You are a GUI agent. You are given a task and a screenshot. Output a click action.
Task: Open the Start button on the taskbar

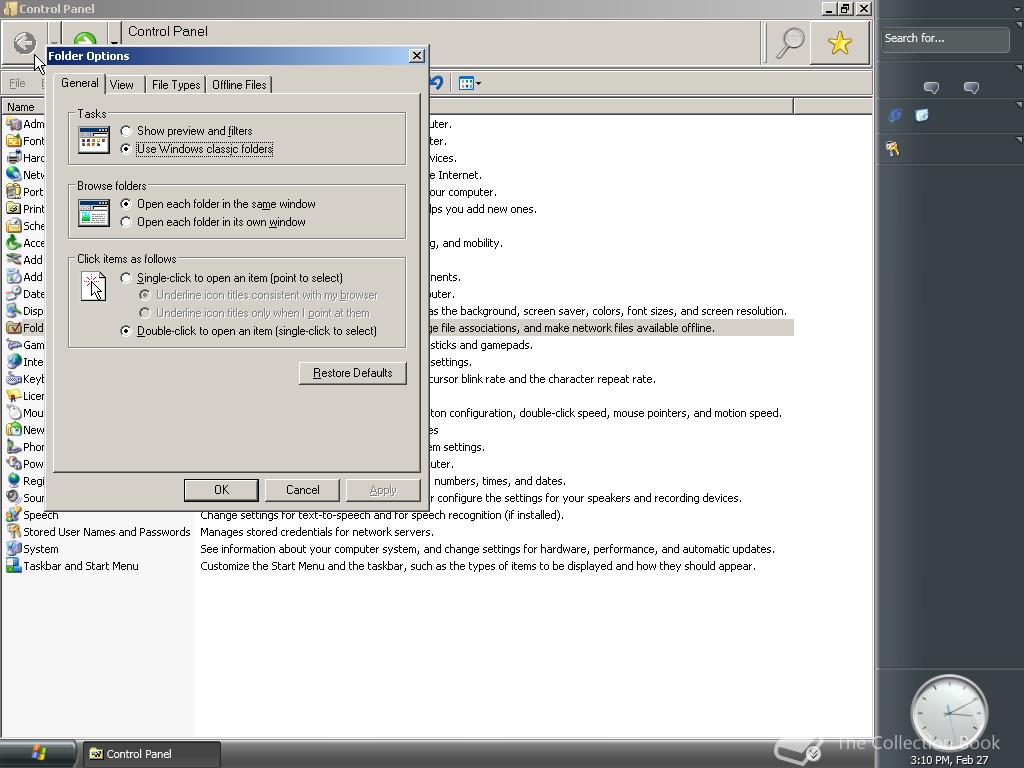39,753
